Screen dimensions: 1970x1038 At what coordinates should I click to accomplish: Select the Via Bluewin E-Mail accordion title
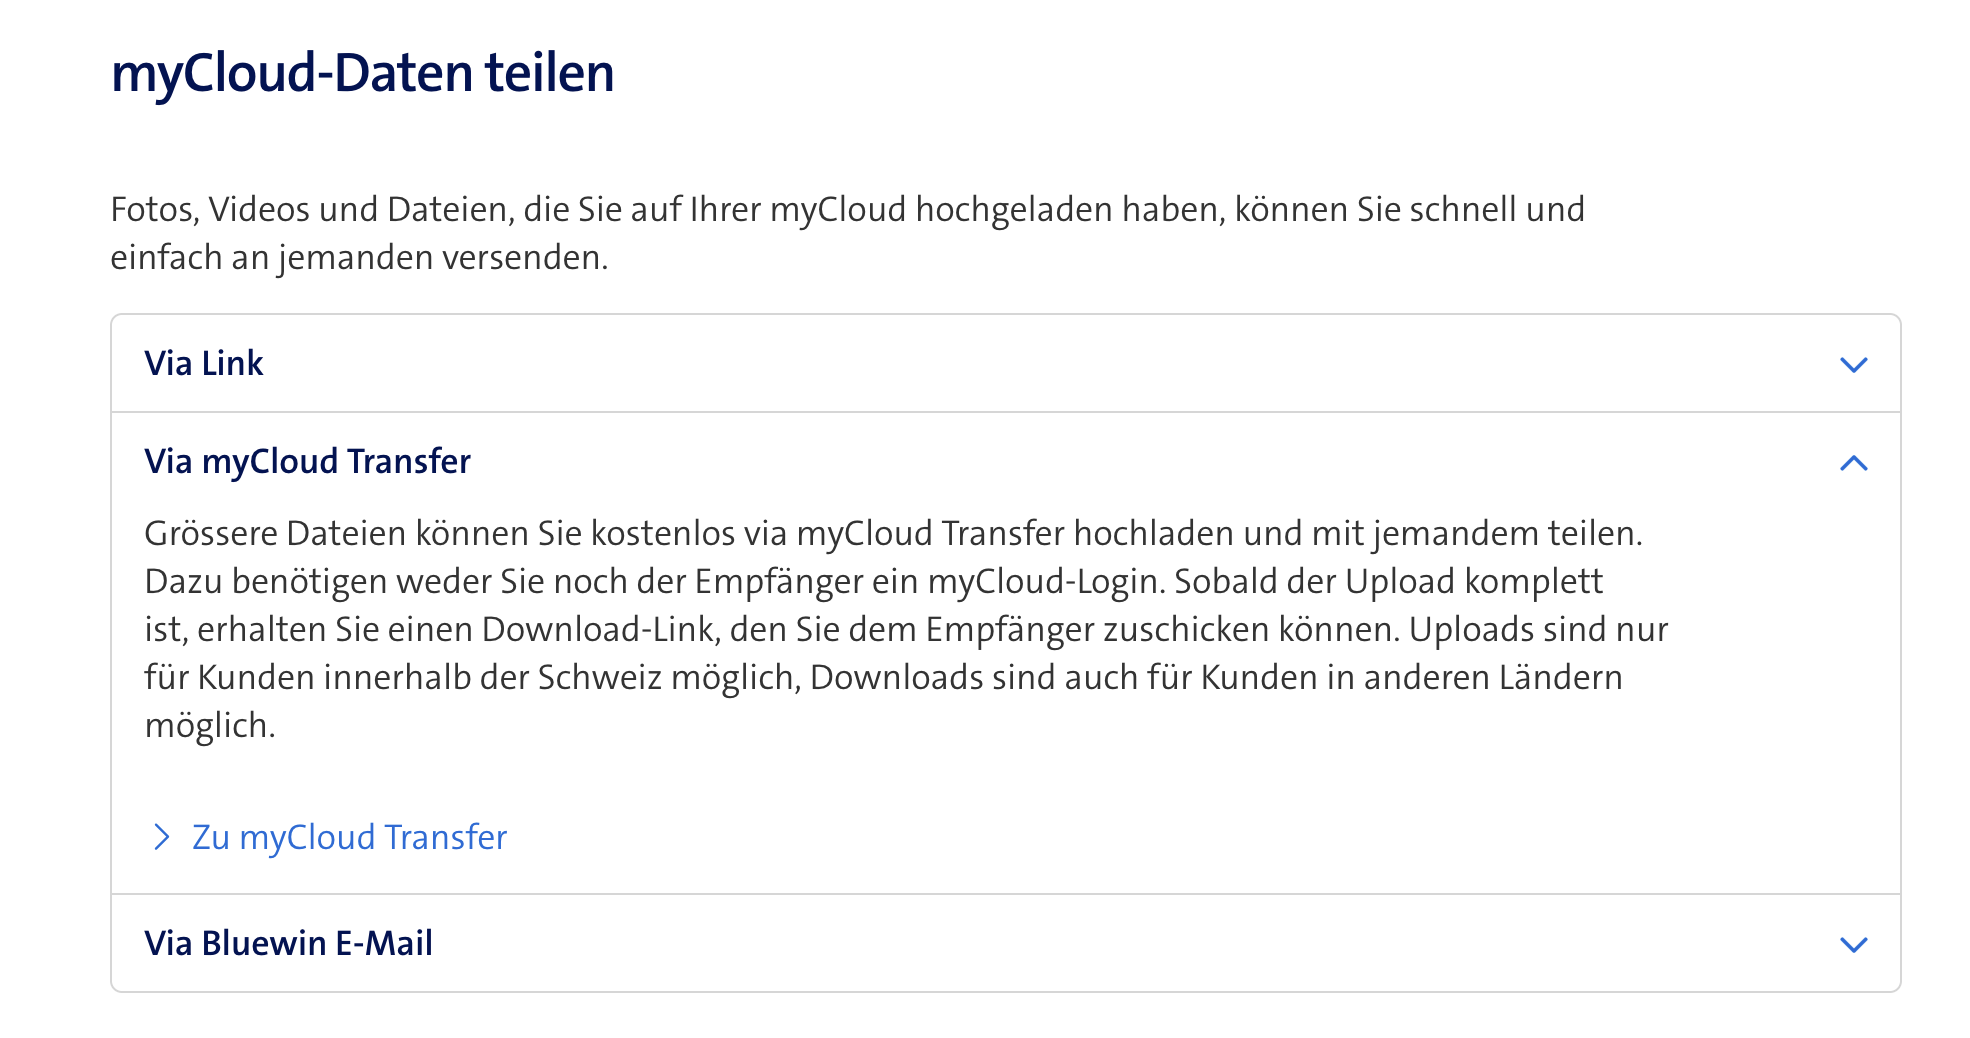[288, 943]
